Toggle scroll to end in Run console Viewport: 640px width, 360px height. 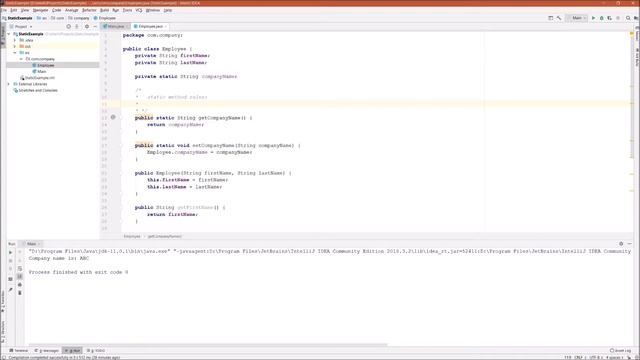click(20, 277)
